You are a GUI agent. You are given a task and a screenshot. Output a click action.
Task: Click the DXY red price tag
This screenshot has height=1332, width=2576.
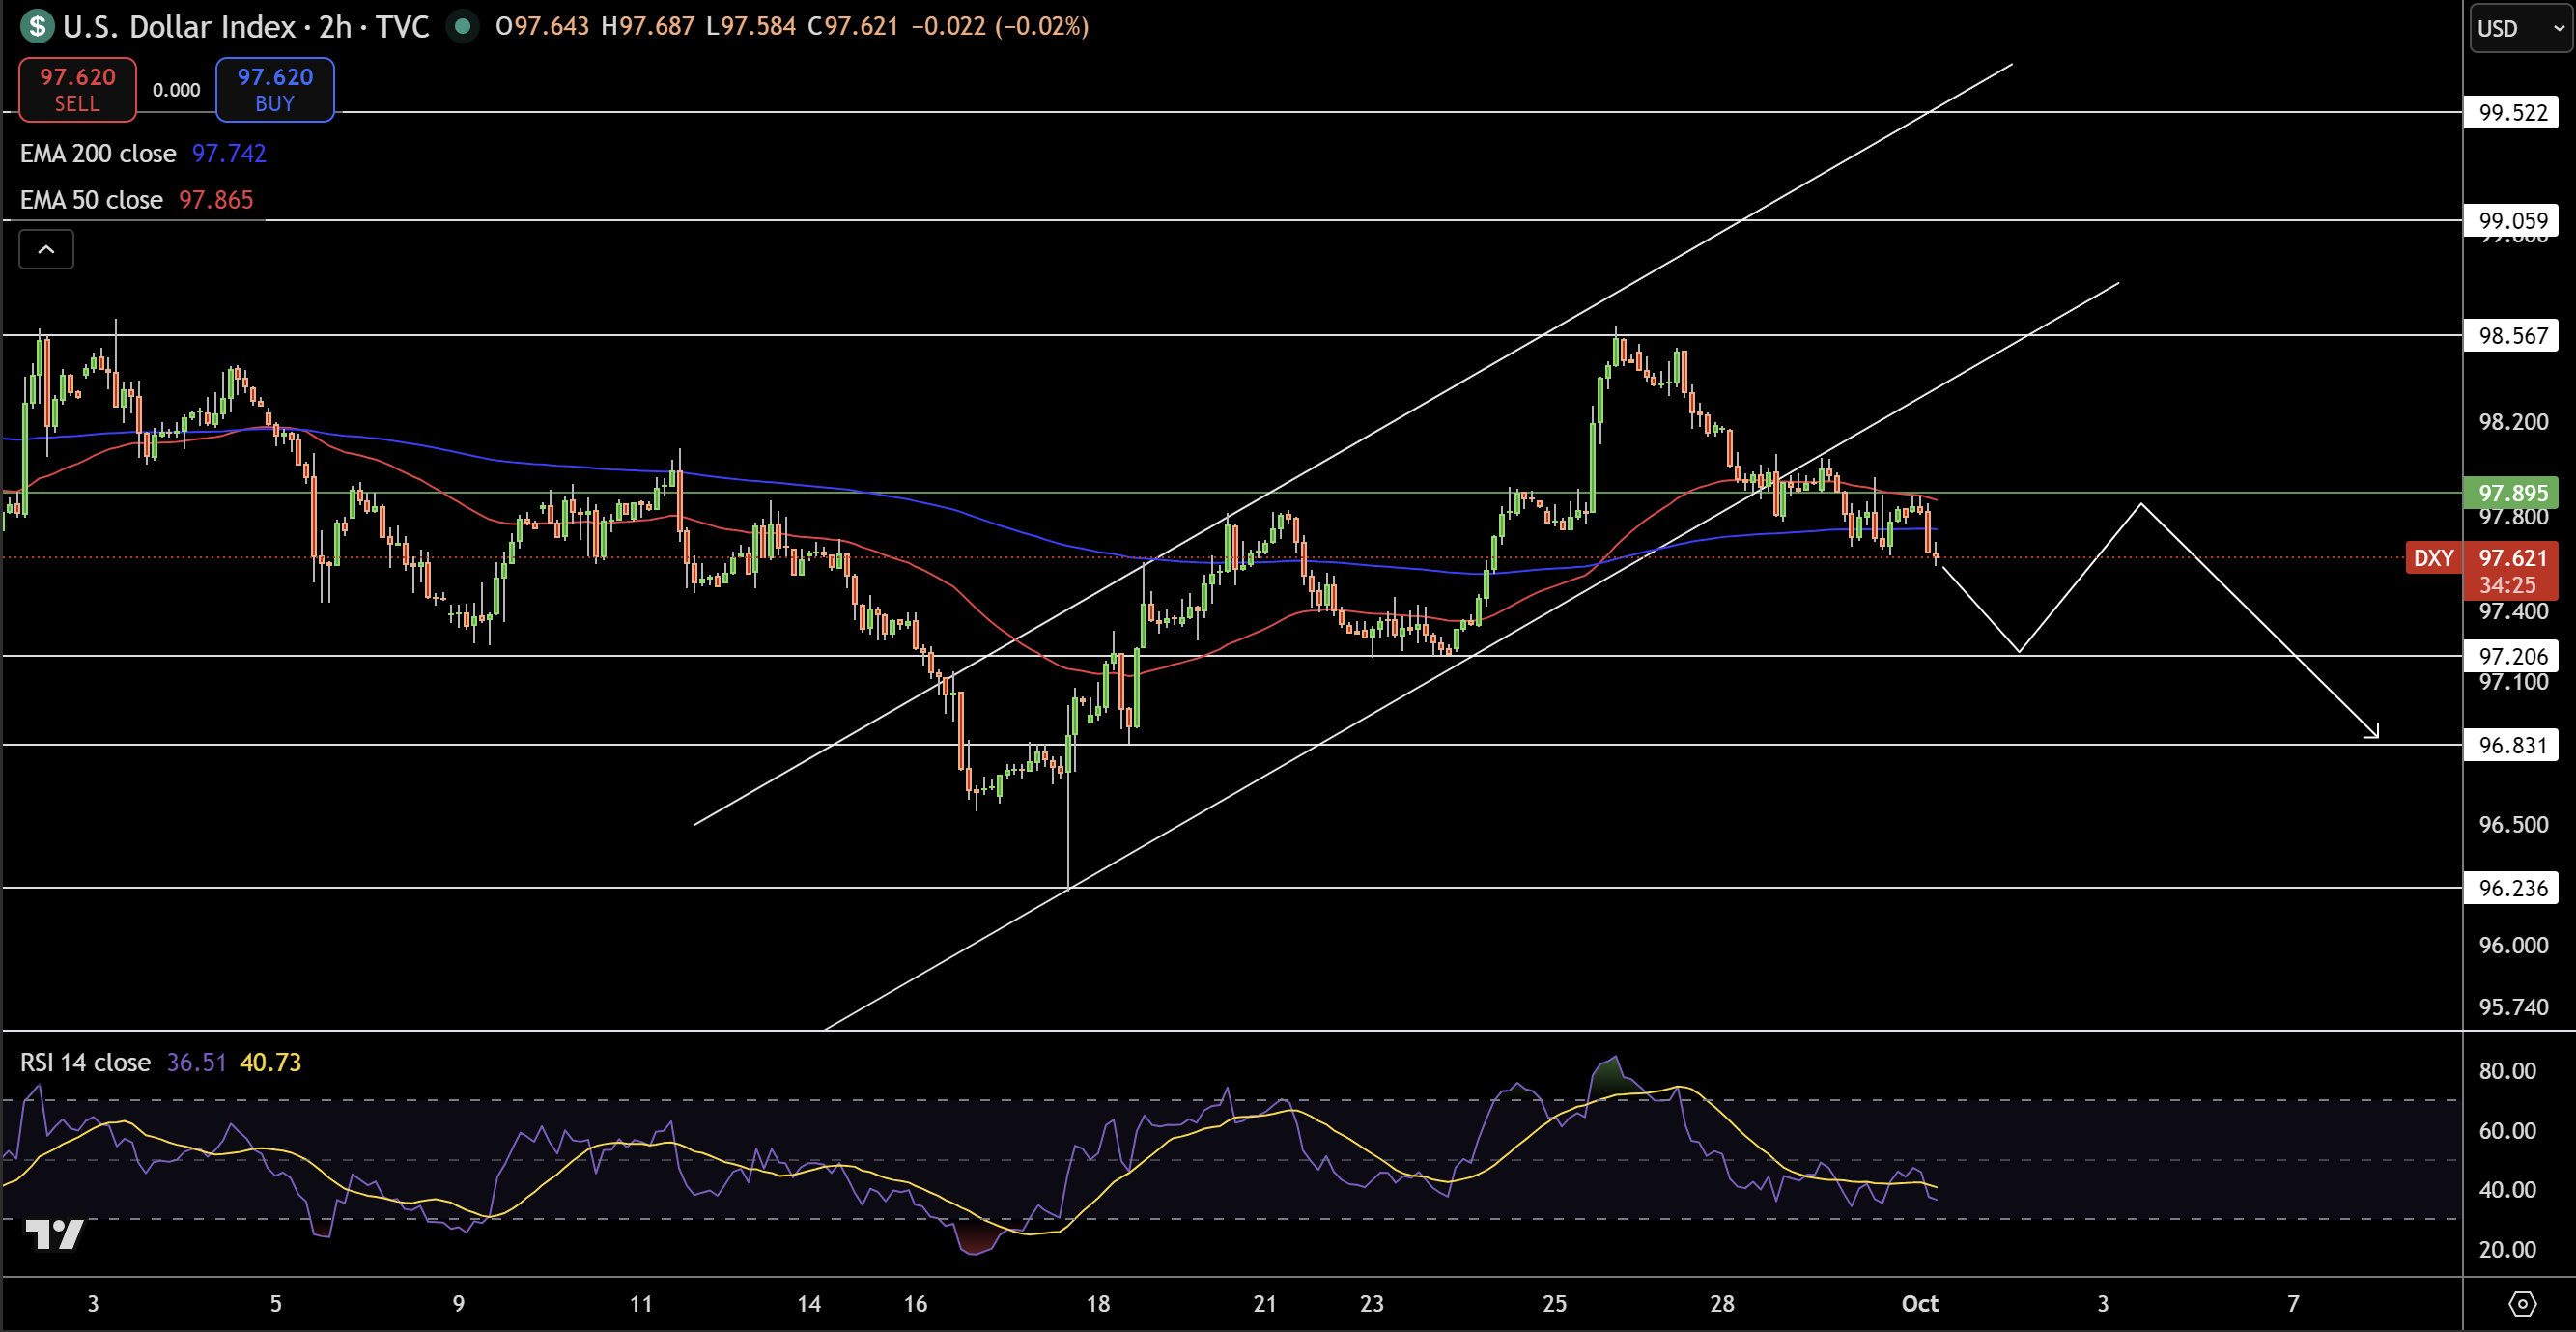tap(2433, 558)
